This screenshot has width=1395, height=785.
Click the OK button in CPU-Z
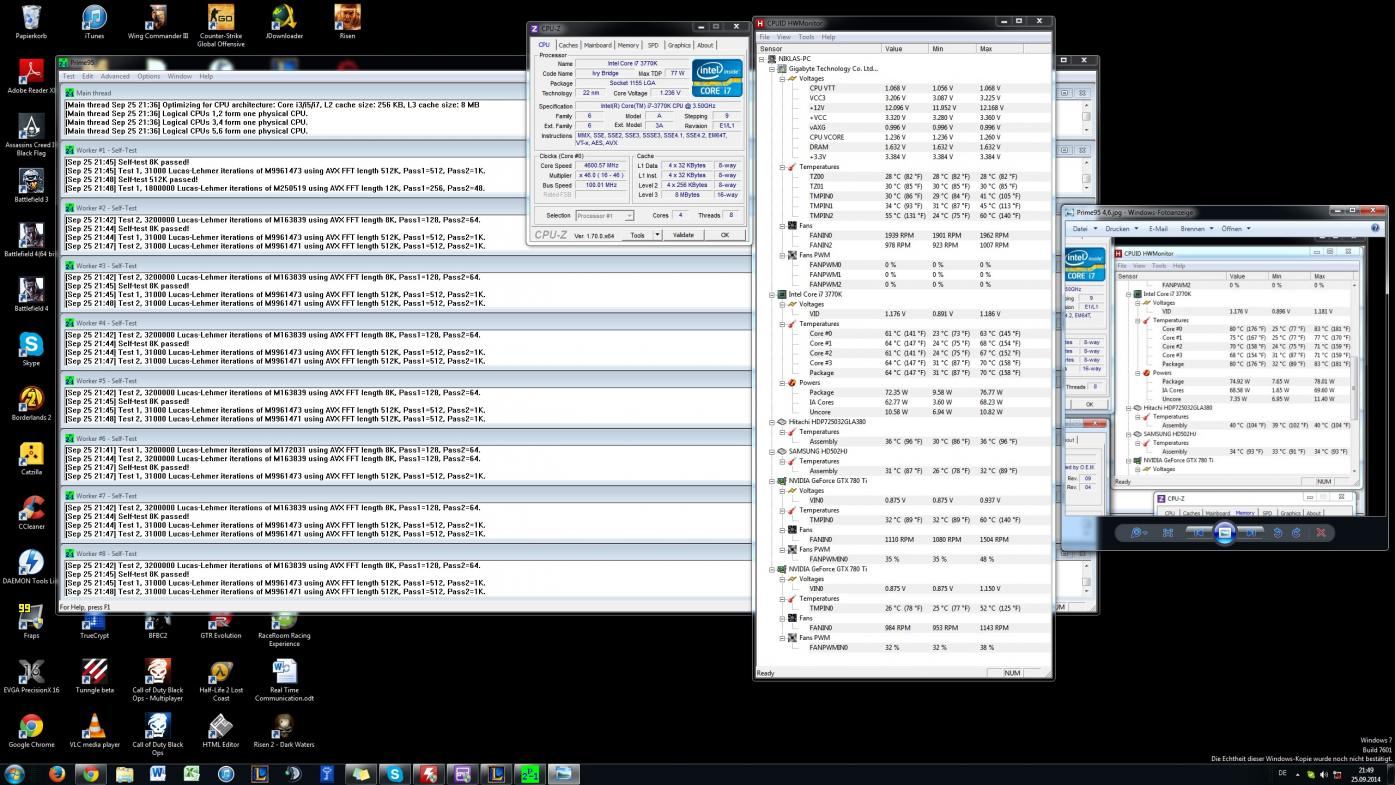[725, 235]
